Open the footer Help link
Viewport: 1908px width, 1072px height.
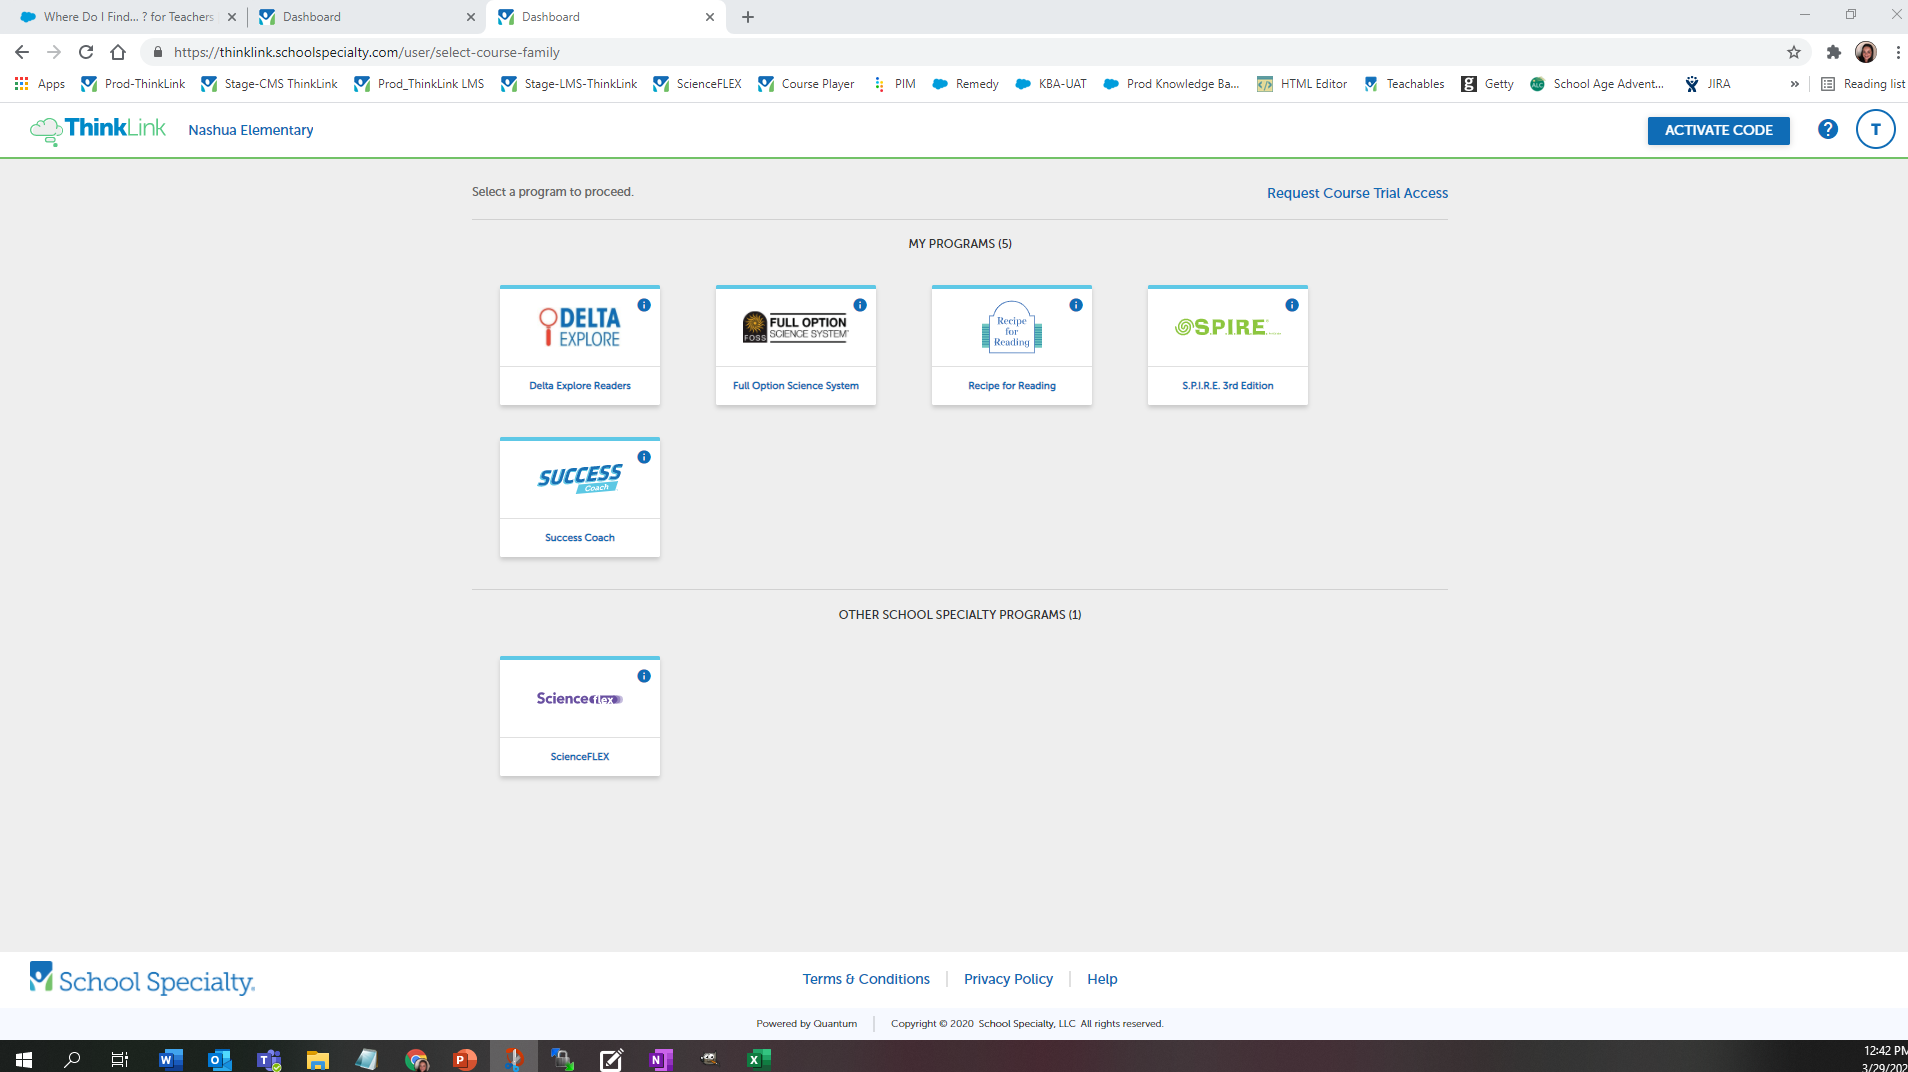point(1102,979)
